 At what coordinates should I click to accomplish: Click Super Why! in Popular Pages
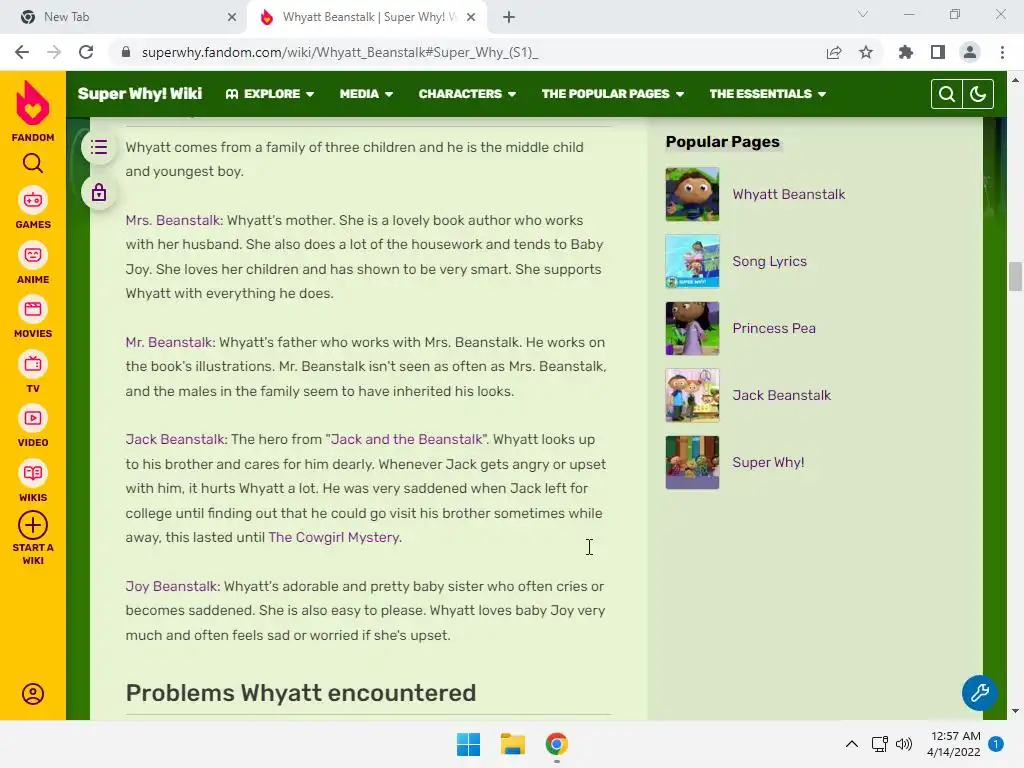tap(768, 462)
